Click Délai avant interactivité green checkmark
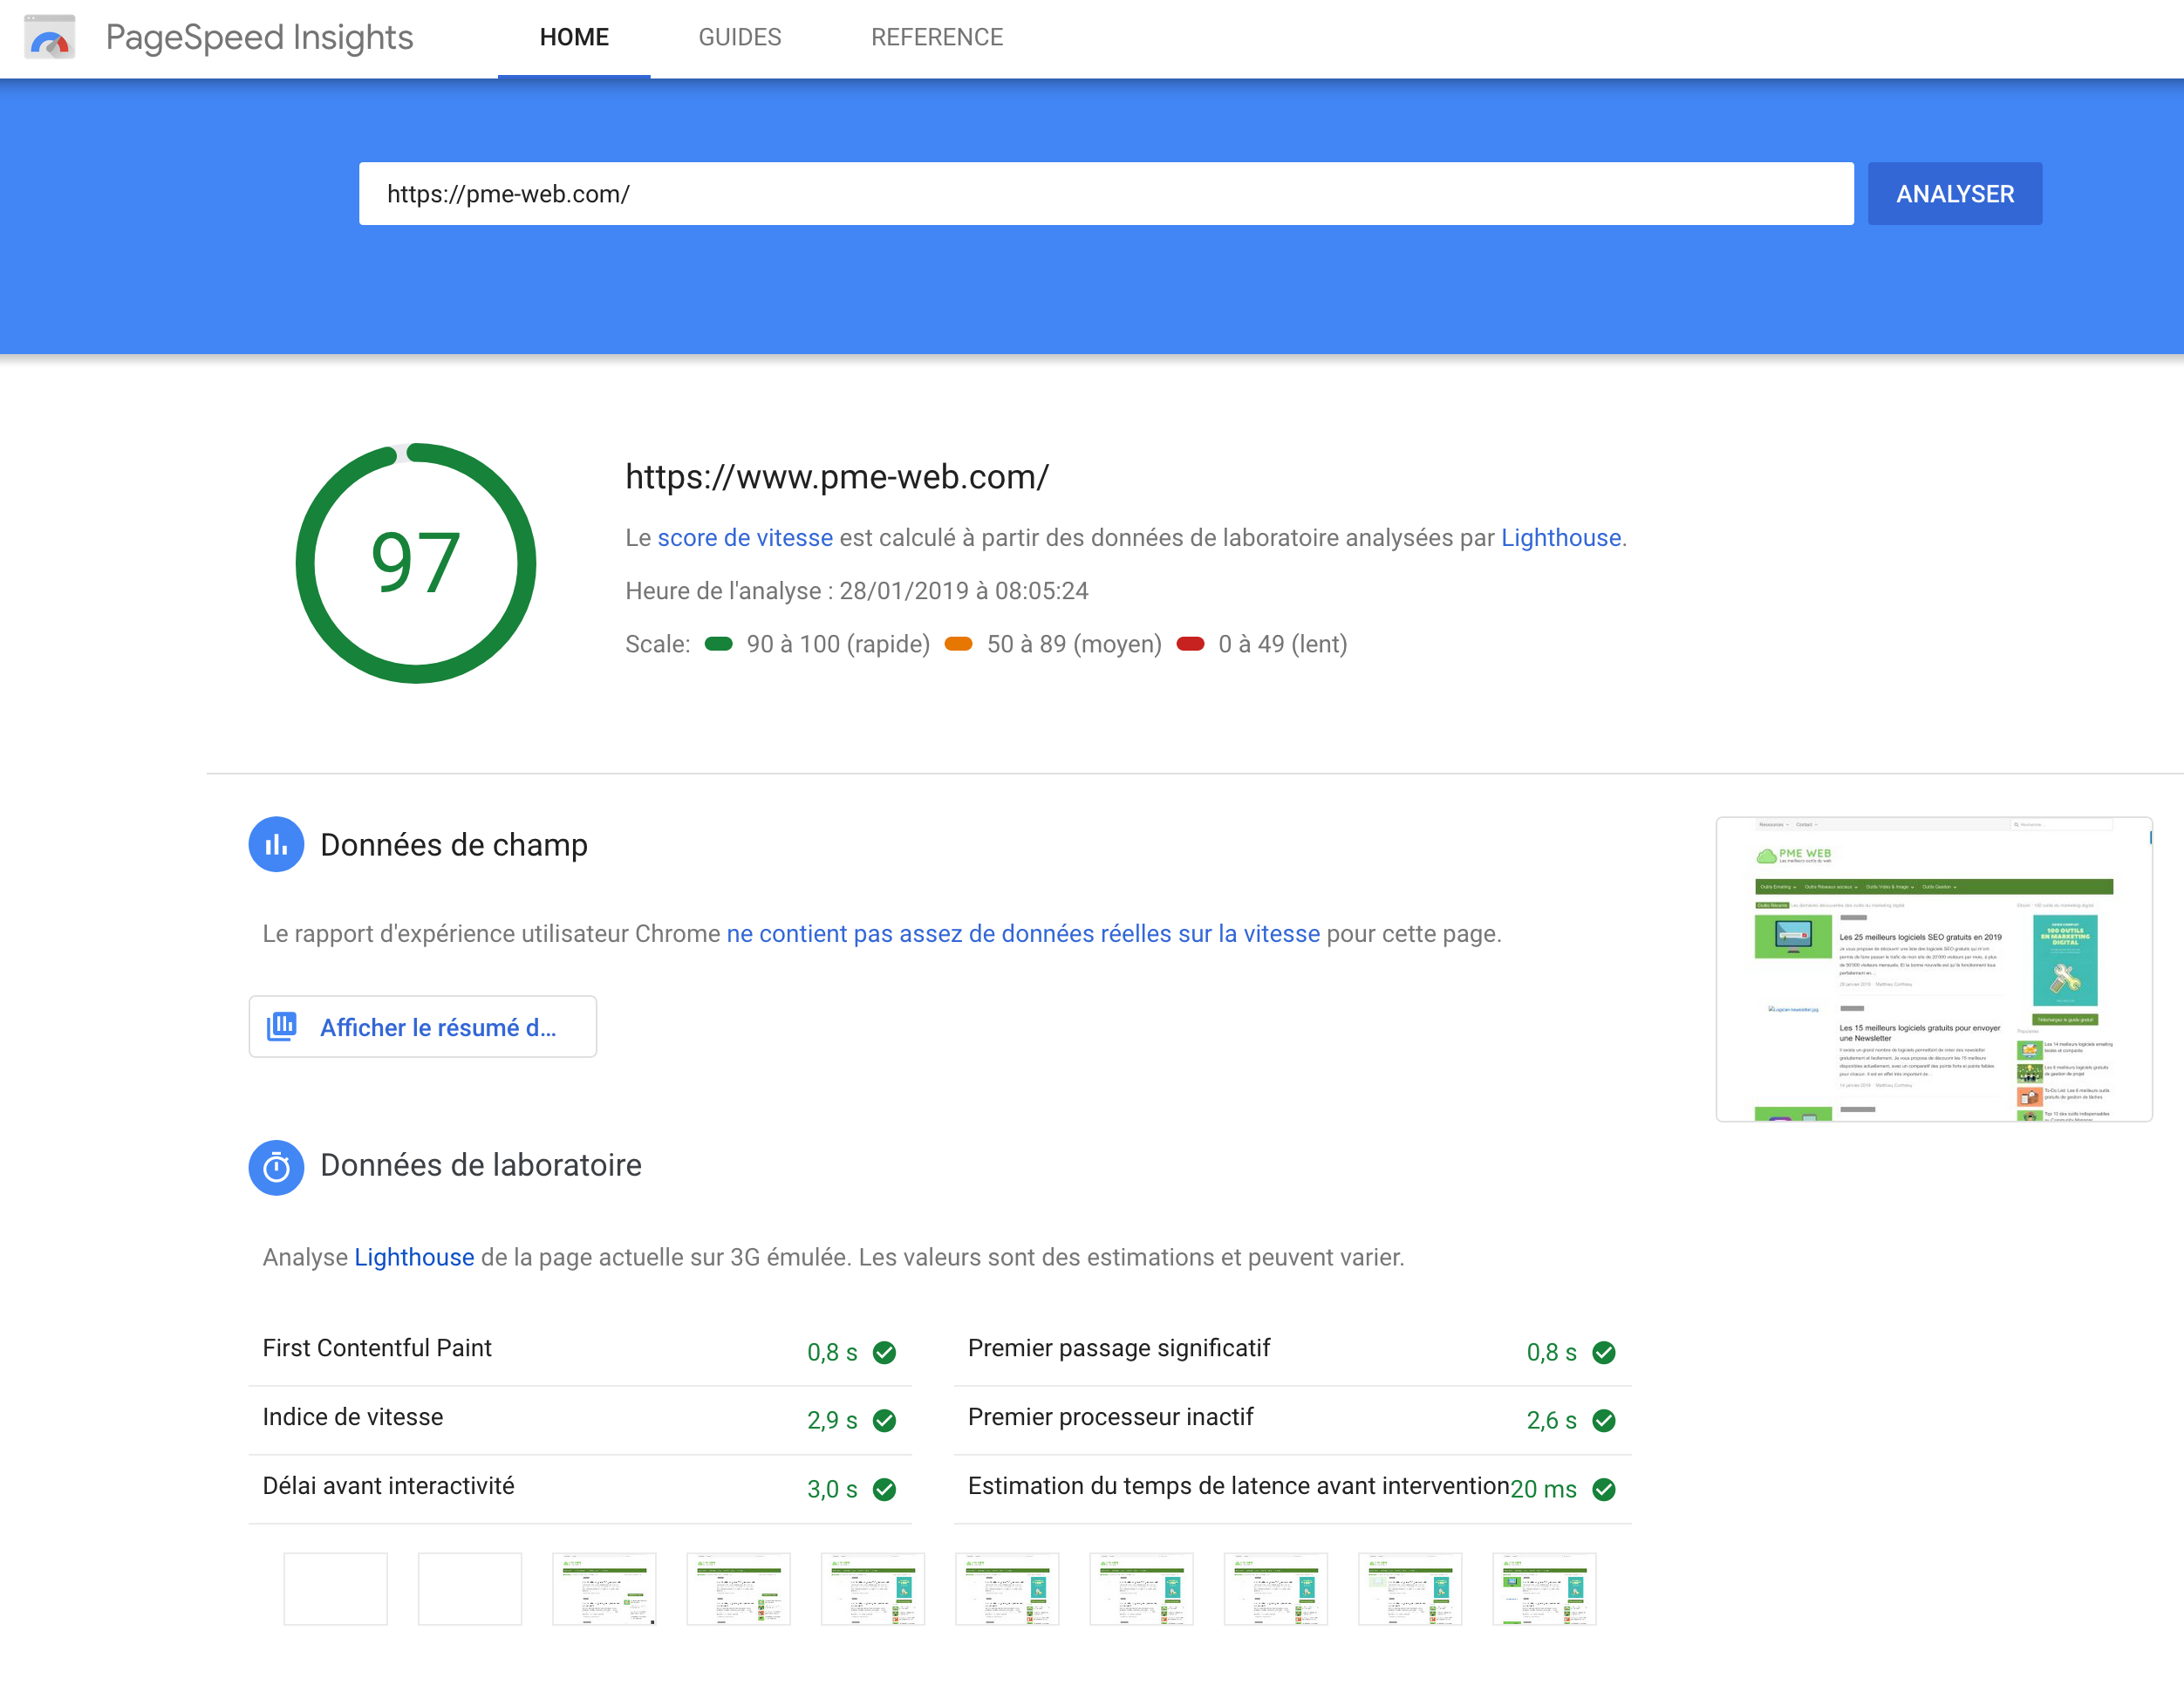The height and width of the screenshot is (1692, 2184). (x=884, y=1489)
